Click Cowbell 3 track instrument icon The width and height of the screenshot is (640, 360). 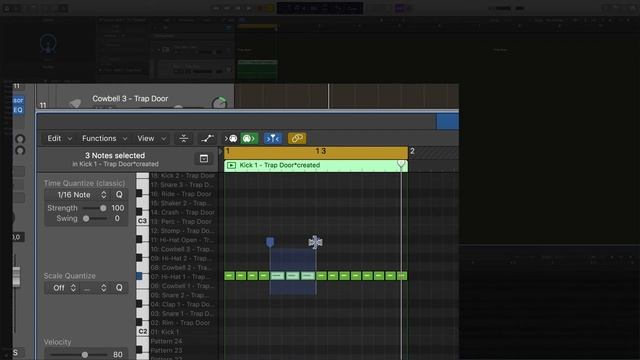(x=75, y=103)
